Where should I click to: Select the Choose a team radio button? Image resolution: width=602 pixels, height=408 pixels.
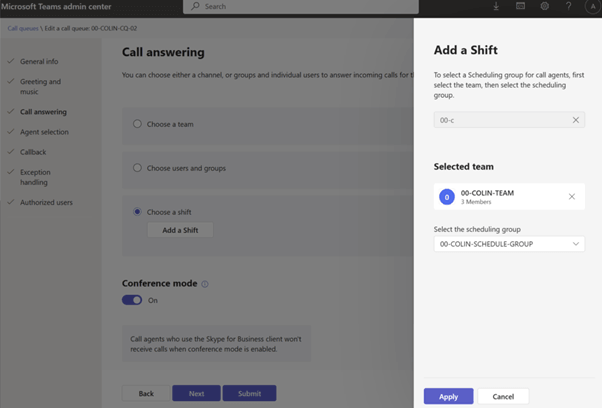138,124
